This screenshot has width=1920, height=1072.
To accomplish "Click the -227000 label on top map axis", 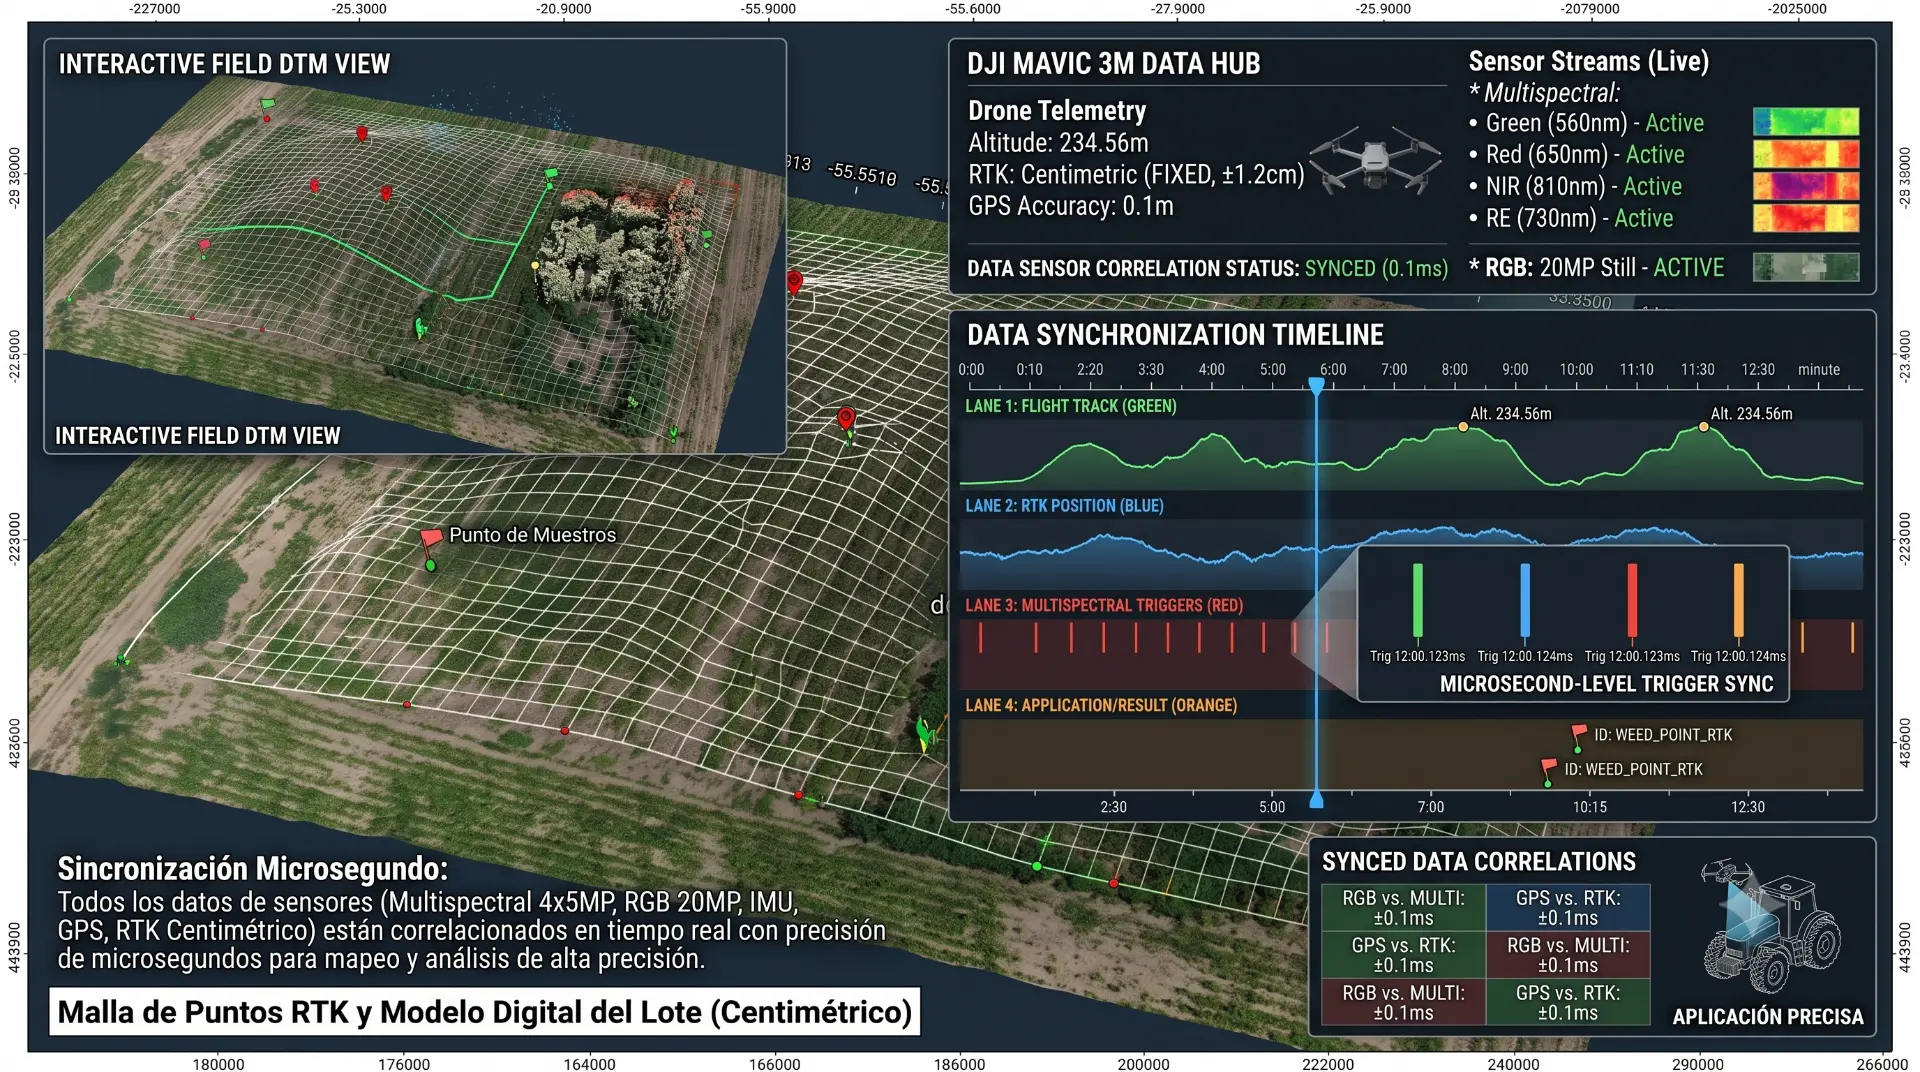I will point(155,9).
